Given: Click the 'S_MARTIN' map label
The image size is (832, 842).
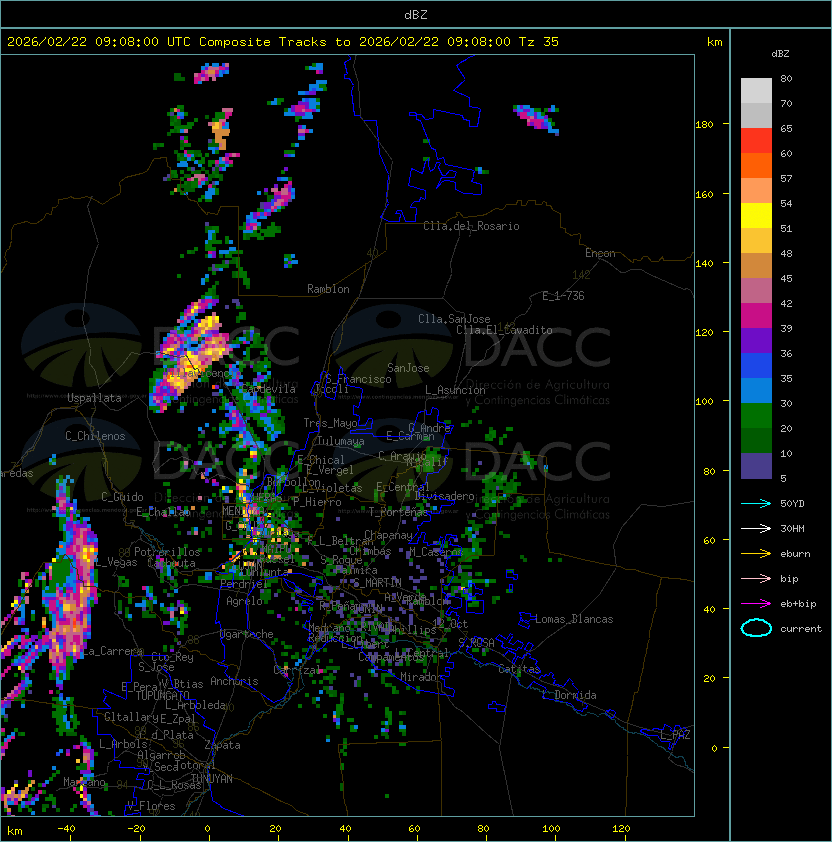Looking at the screenshot, I should click(377, 583).
